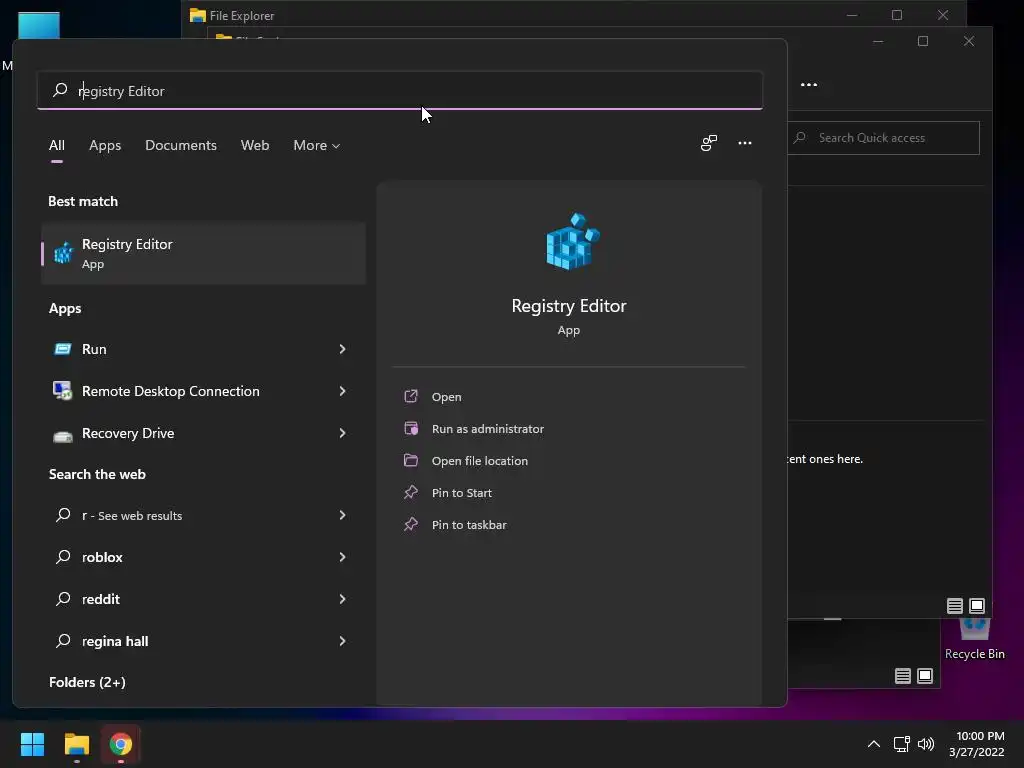This screenshot has width=1024, height=768.
Task: Click the Registry Editor search input field
Action: 400,91
